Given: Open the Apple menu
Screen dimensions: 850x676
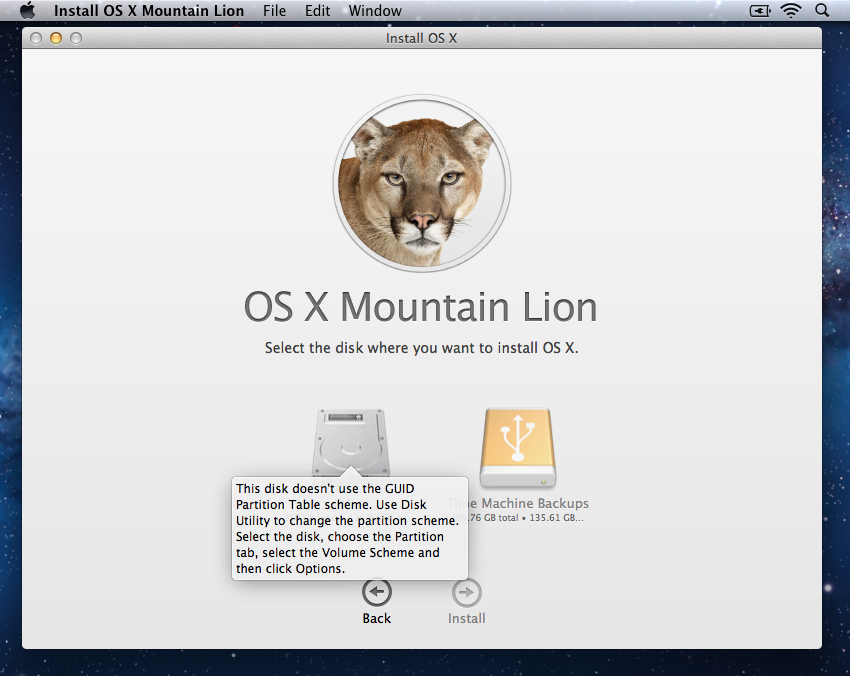Looking at the screenshot, I should point(27,11).
